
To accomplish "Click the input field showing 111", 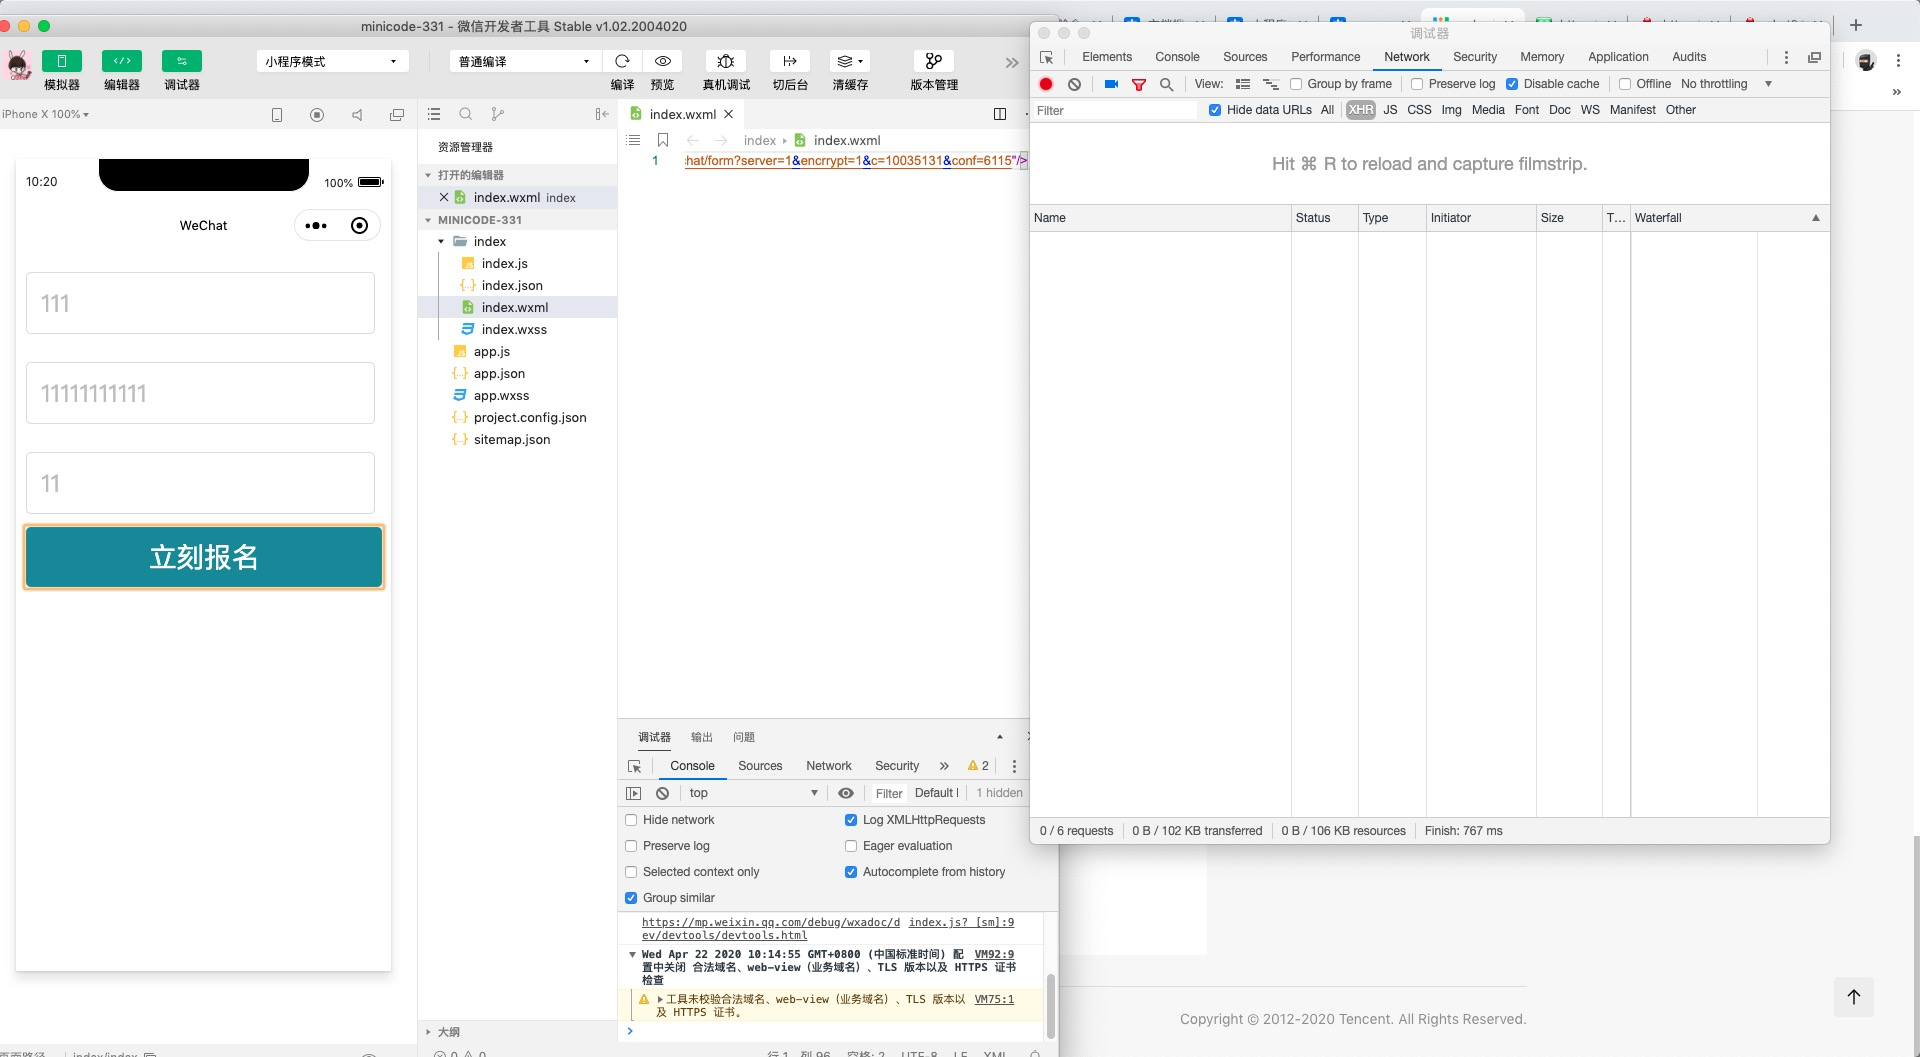I will click(x=200, y=303).
